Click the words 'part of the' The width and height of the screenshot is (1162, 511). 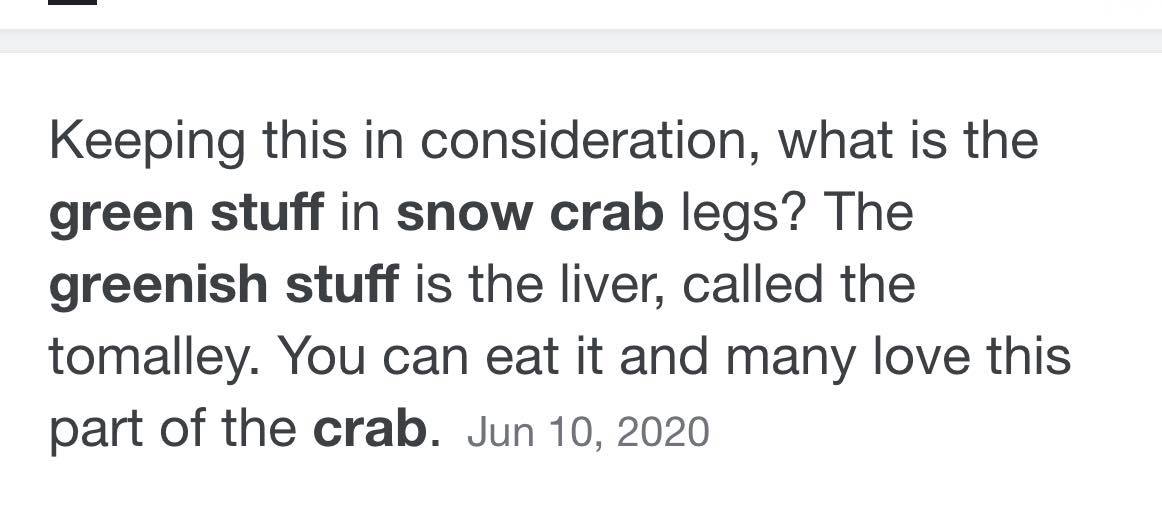click(x=173, y=431)
